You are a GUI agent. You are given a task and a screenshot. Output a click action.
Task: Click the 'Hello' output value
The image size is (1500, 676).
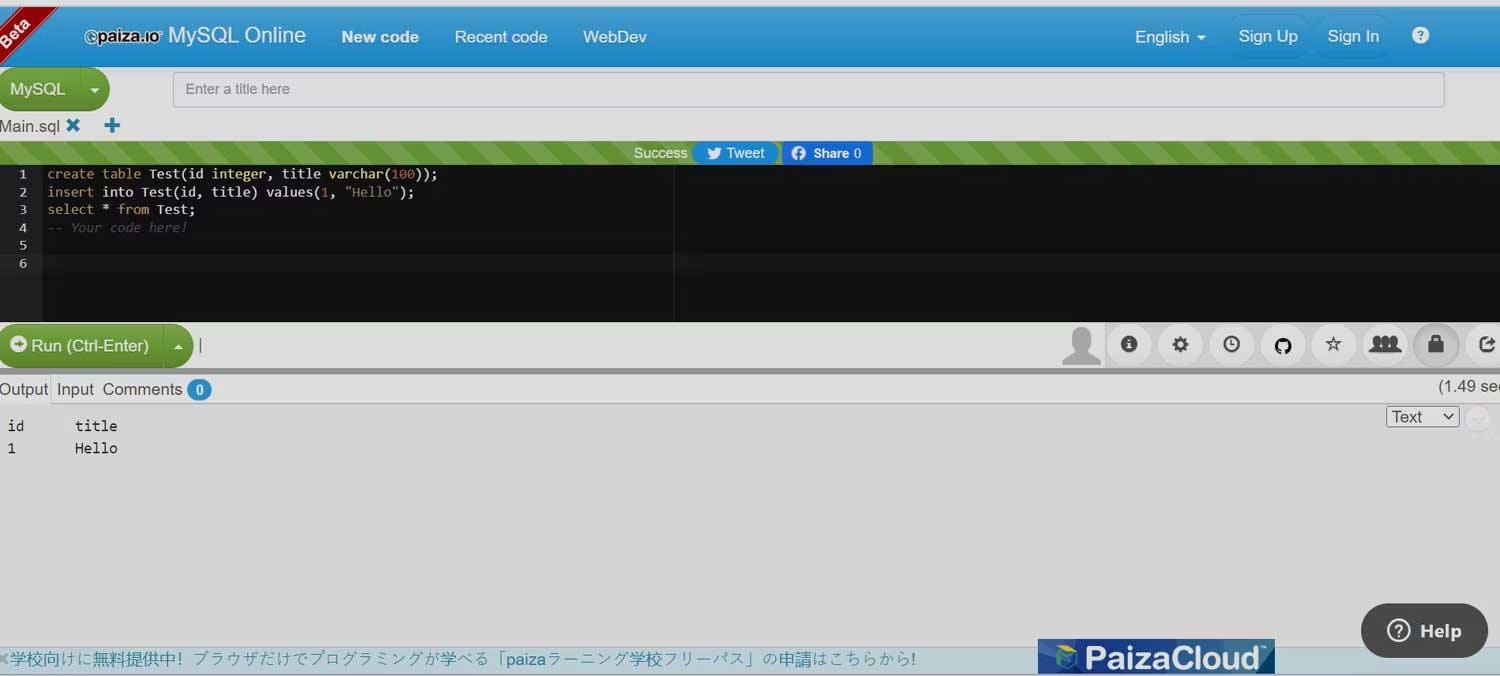[96, 448]
